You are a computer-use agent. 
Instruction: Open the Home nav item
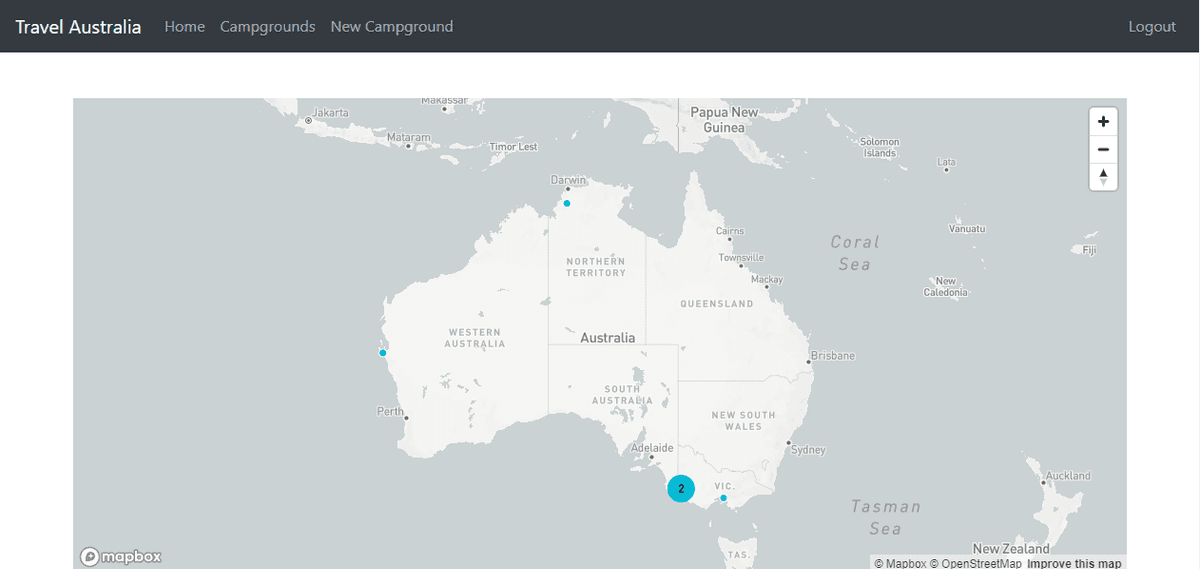pyautogui.click(x=185, y=26)
